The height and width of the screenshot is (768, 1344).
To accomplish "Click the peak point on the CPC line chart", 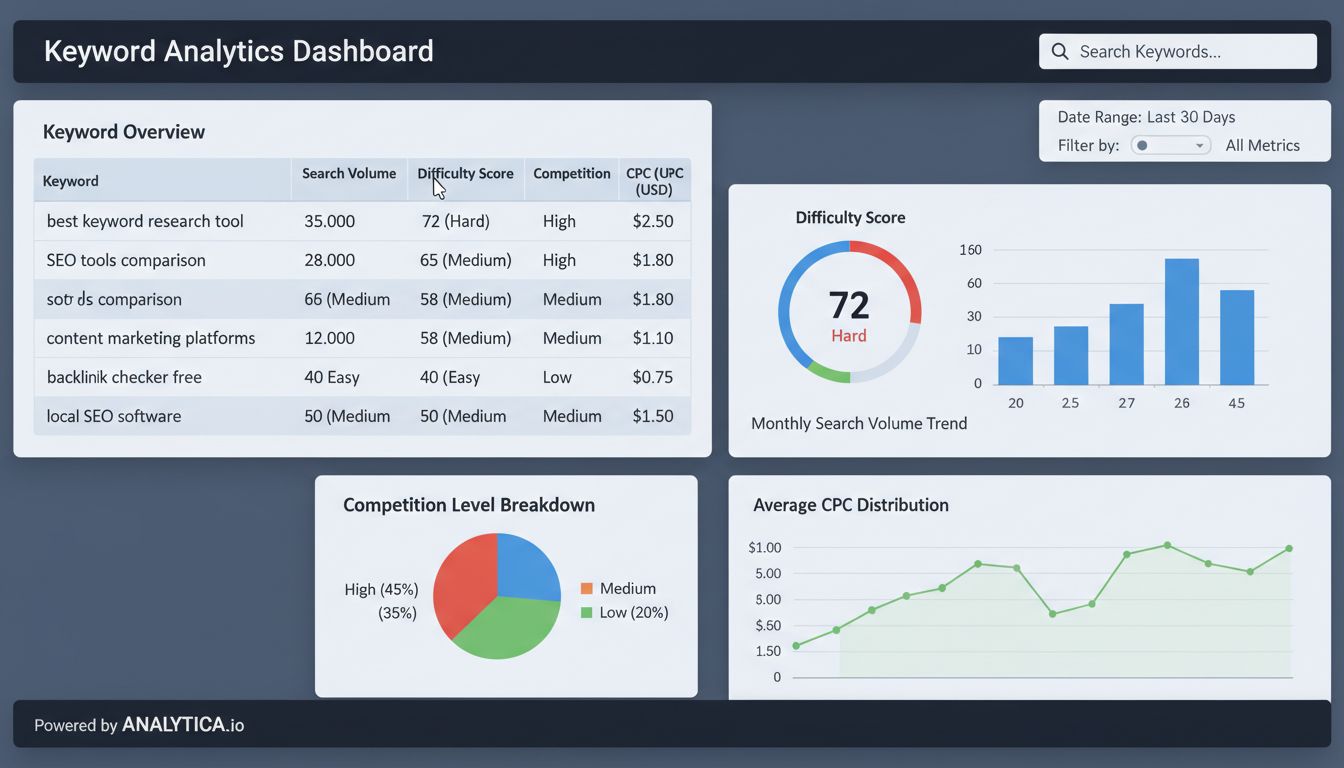I will pyautogui.click(x=1164, y=546).
